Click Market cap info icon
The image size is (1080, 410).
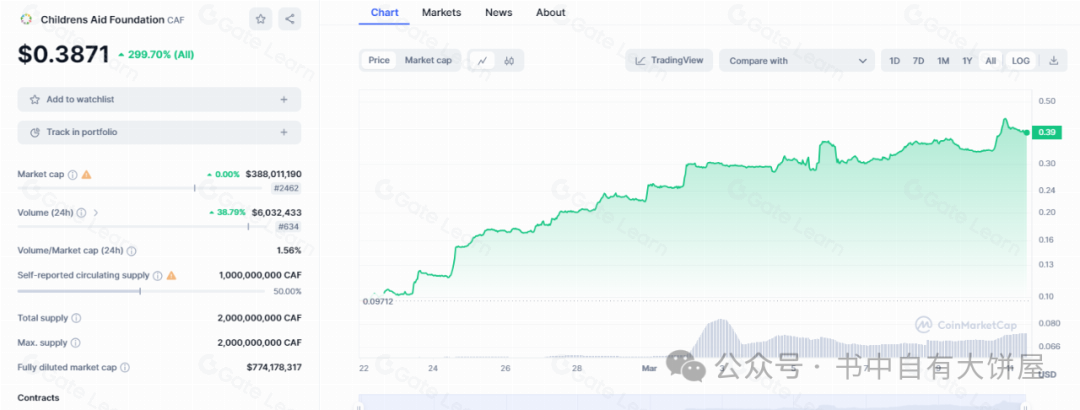[x=72, y=175]
